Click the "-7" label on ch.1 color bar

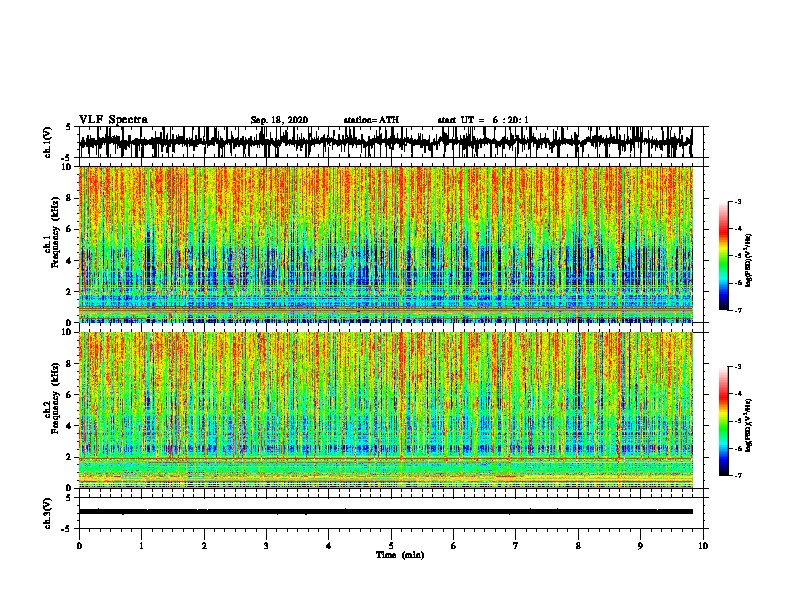point(738,310)
